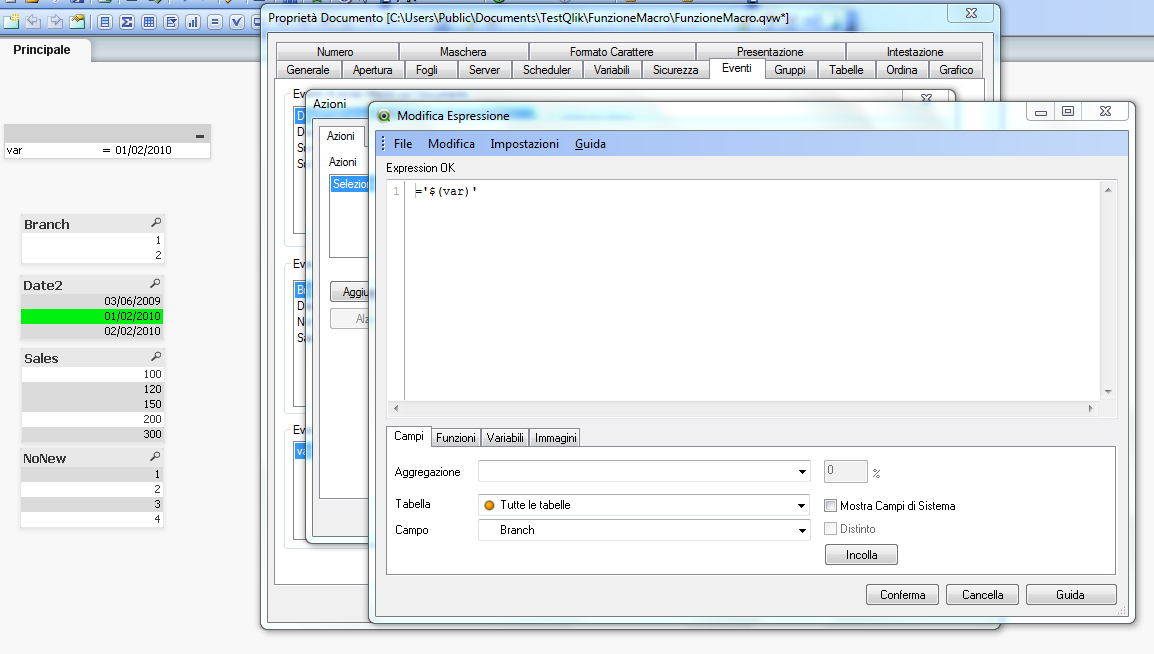
Task: Open the Intestazione tab
Action: pyautogui.click(x=915, y=51)
